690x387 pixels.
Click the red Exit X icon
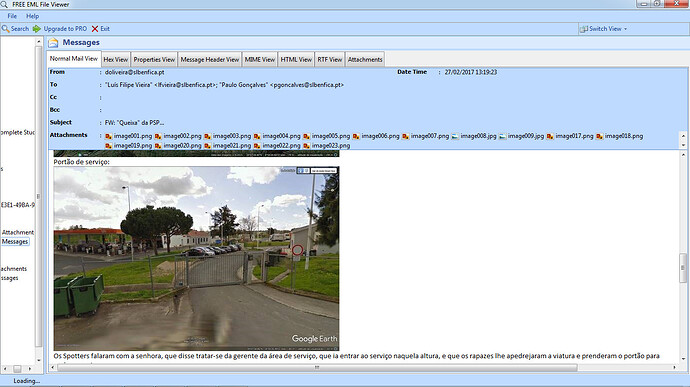click(x=95, y=29)
